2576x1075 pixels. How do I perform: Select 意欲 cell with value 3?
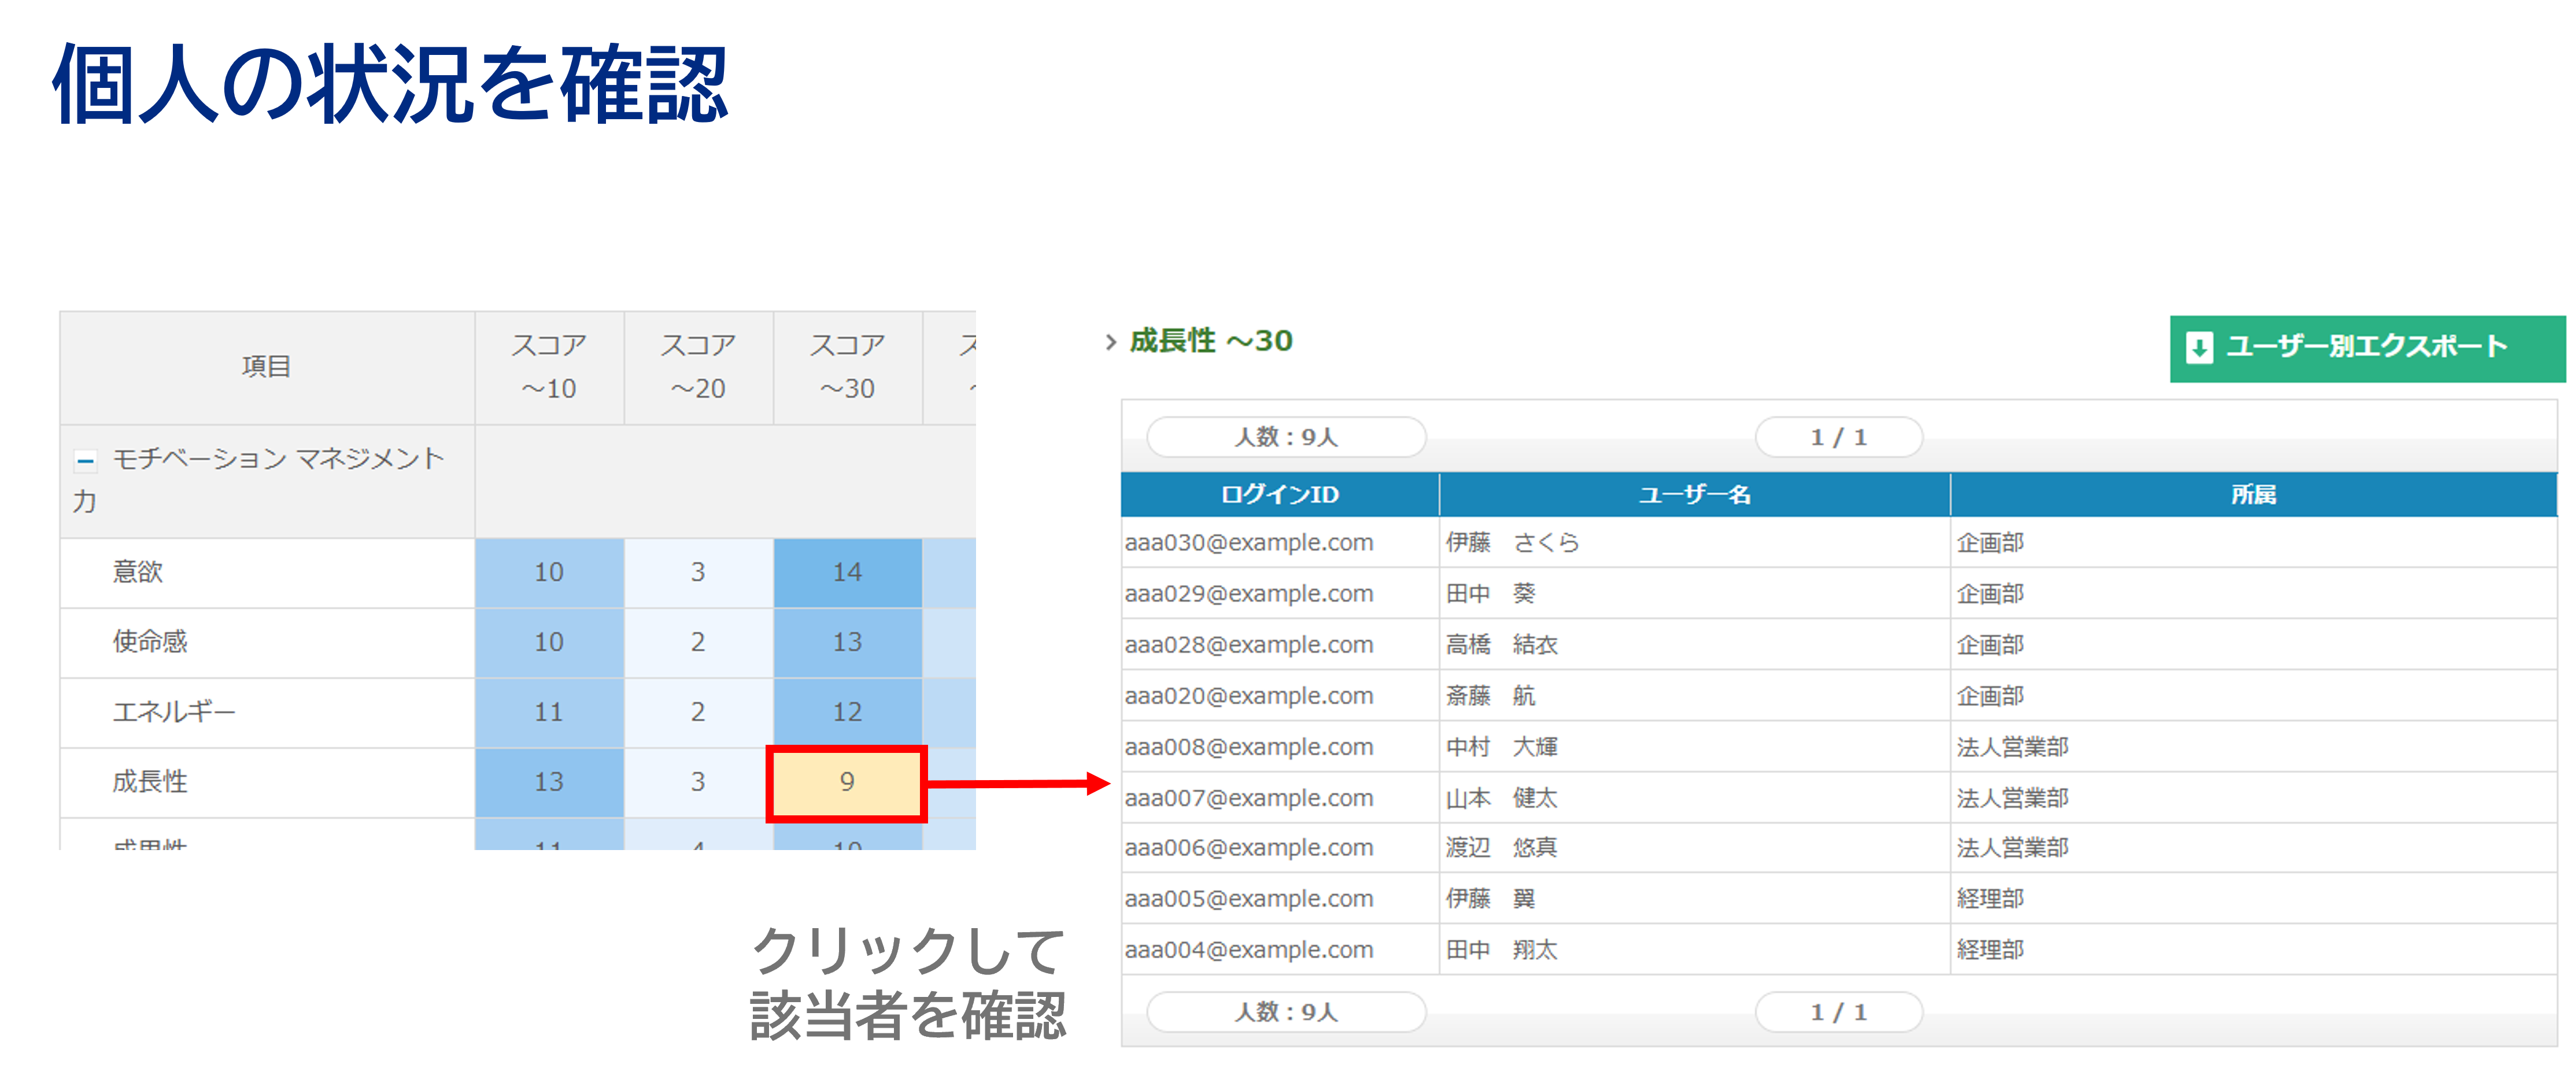tap(698, 573)
